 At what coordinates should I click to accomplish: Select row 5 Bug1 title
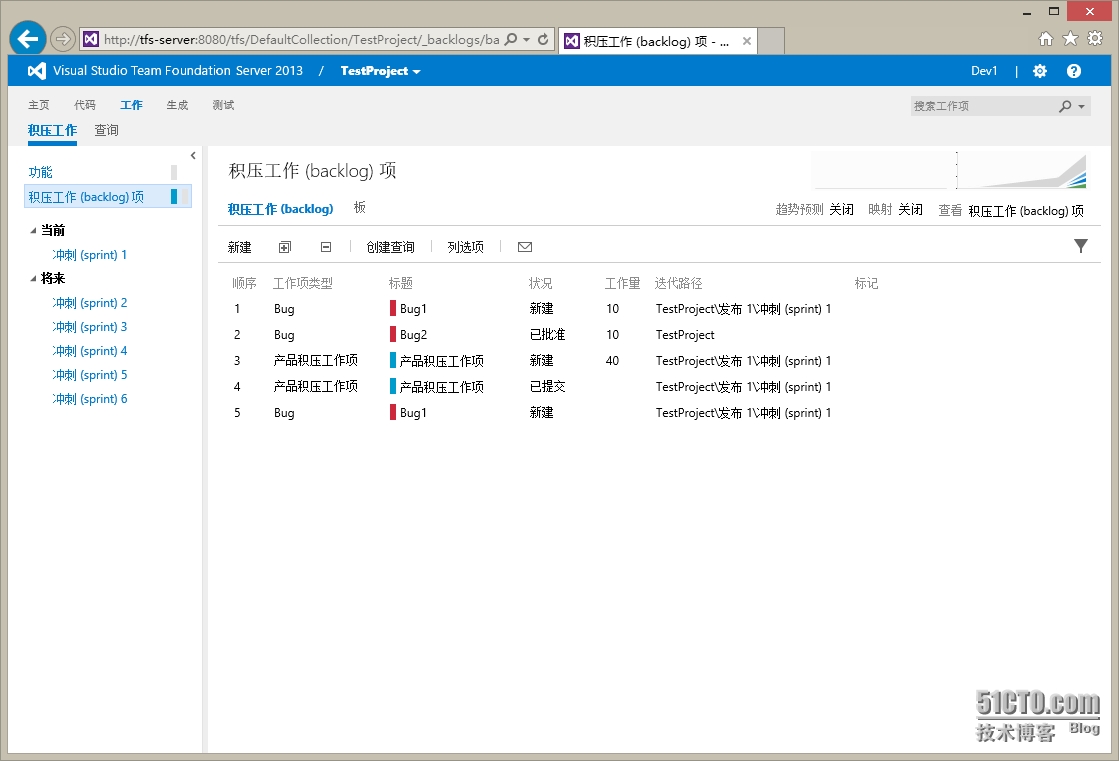click(413, 413)
